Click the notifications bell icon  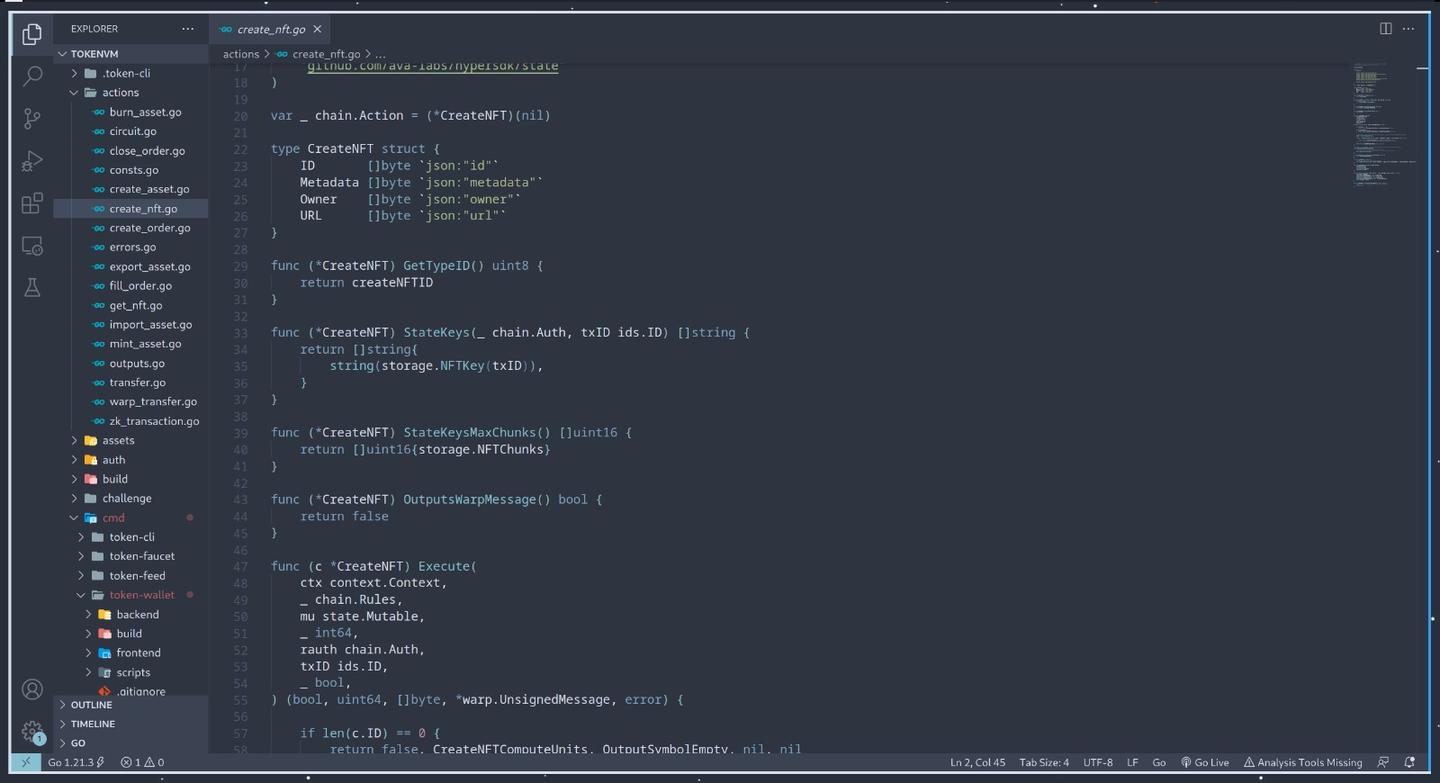point(1409,762)
